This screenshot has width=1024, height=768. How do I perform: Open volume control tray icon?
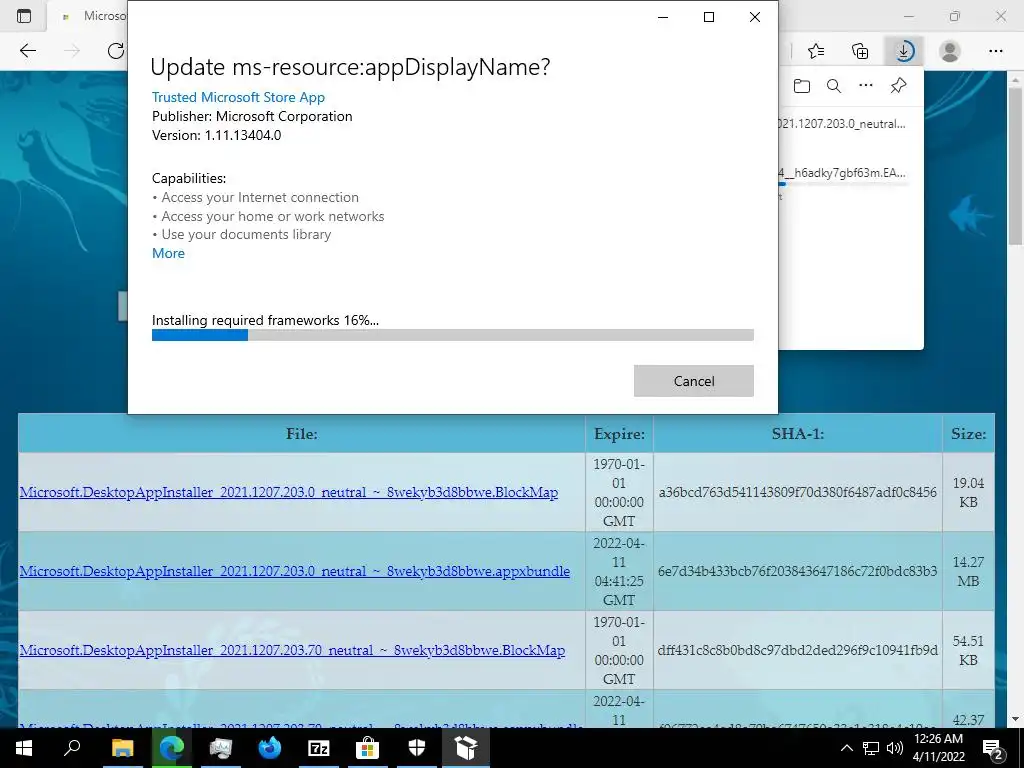895,748
